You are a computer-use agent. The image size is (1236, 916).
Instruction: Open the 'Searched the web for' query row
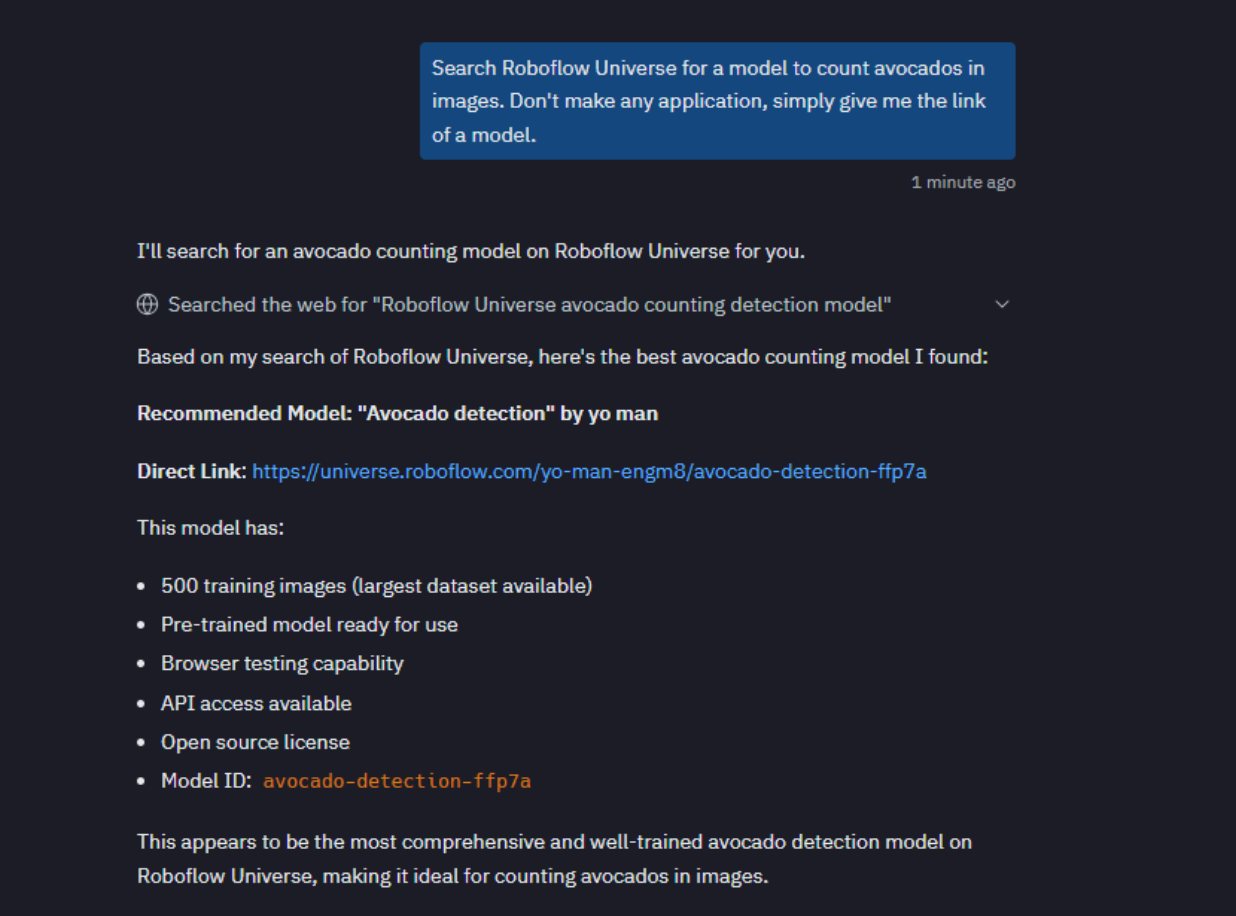[x=574, y=305]
